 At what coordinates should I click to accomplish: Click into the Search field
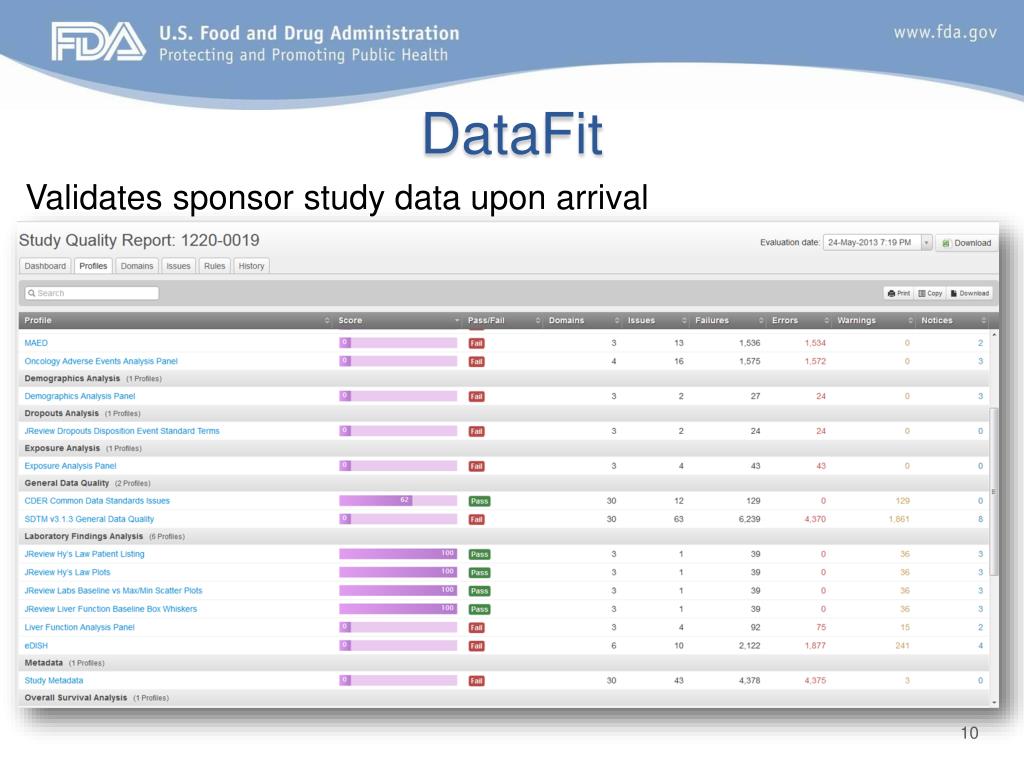pyautogui.click(x=92, y=293)
